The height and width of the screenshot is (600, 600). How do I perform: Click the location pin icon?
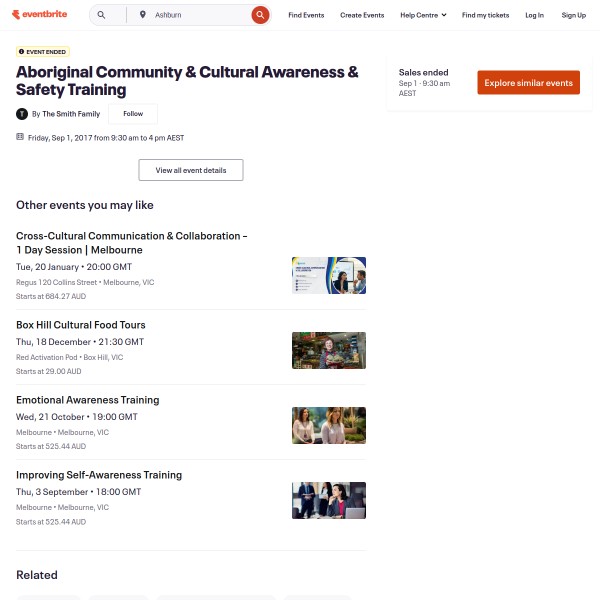(143, 15)
